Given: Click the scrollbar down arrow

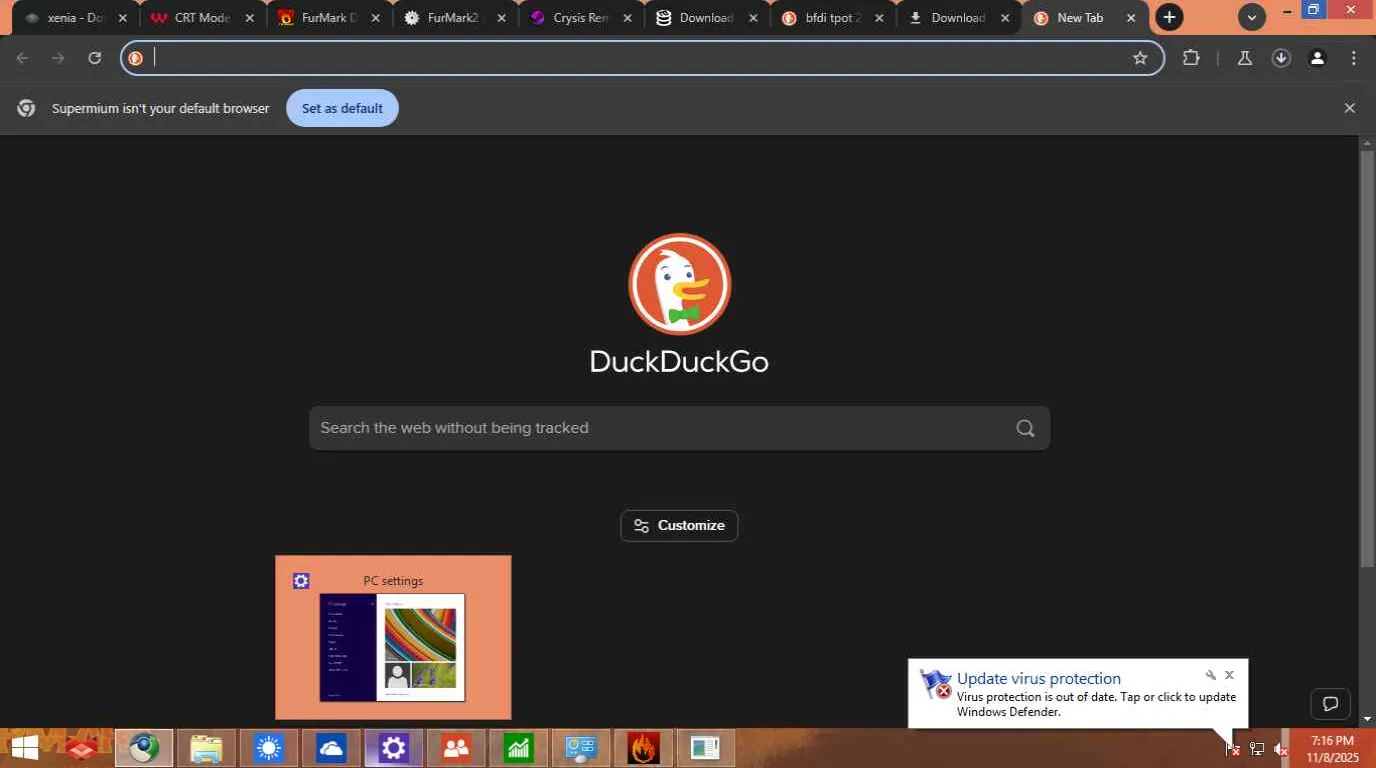Looking at the screenshot, I should point(1367,718).
